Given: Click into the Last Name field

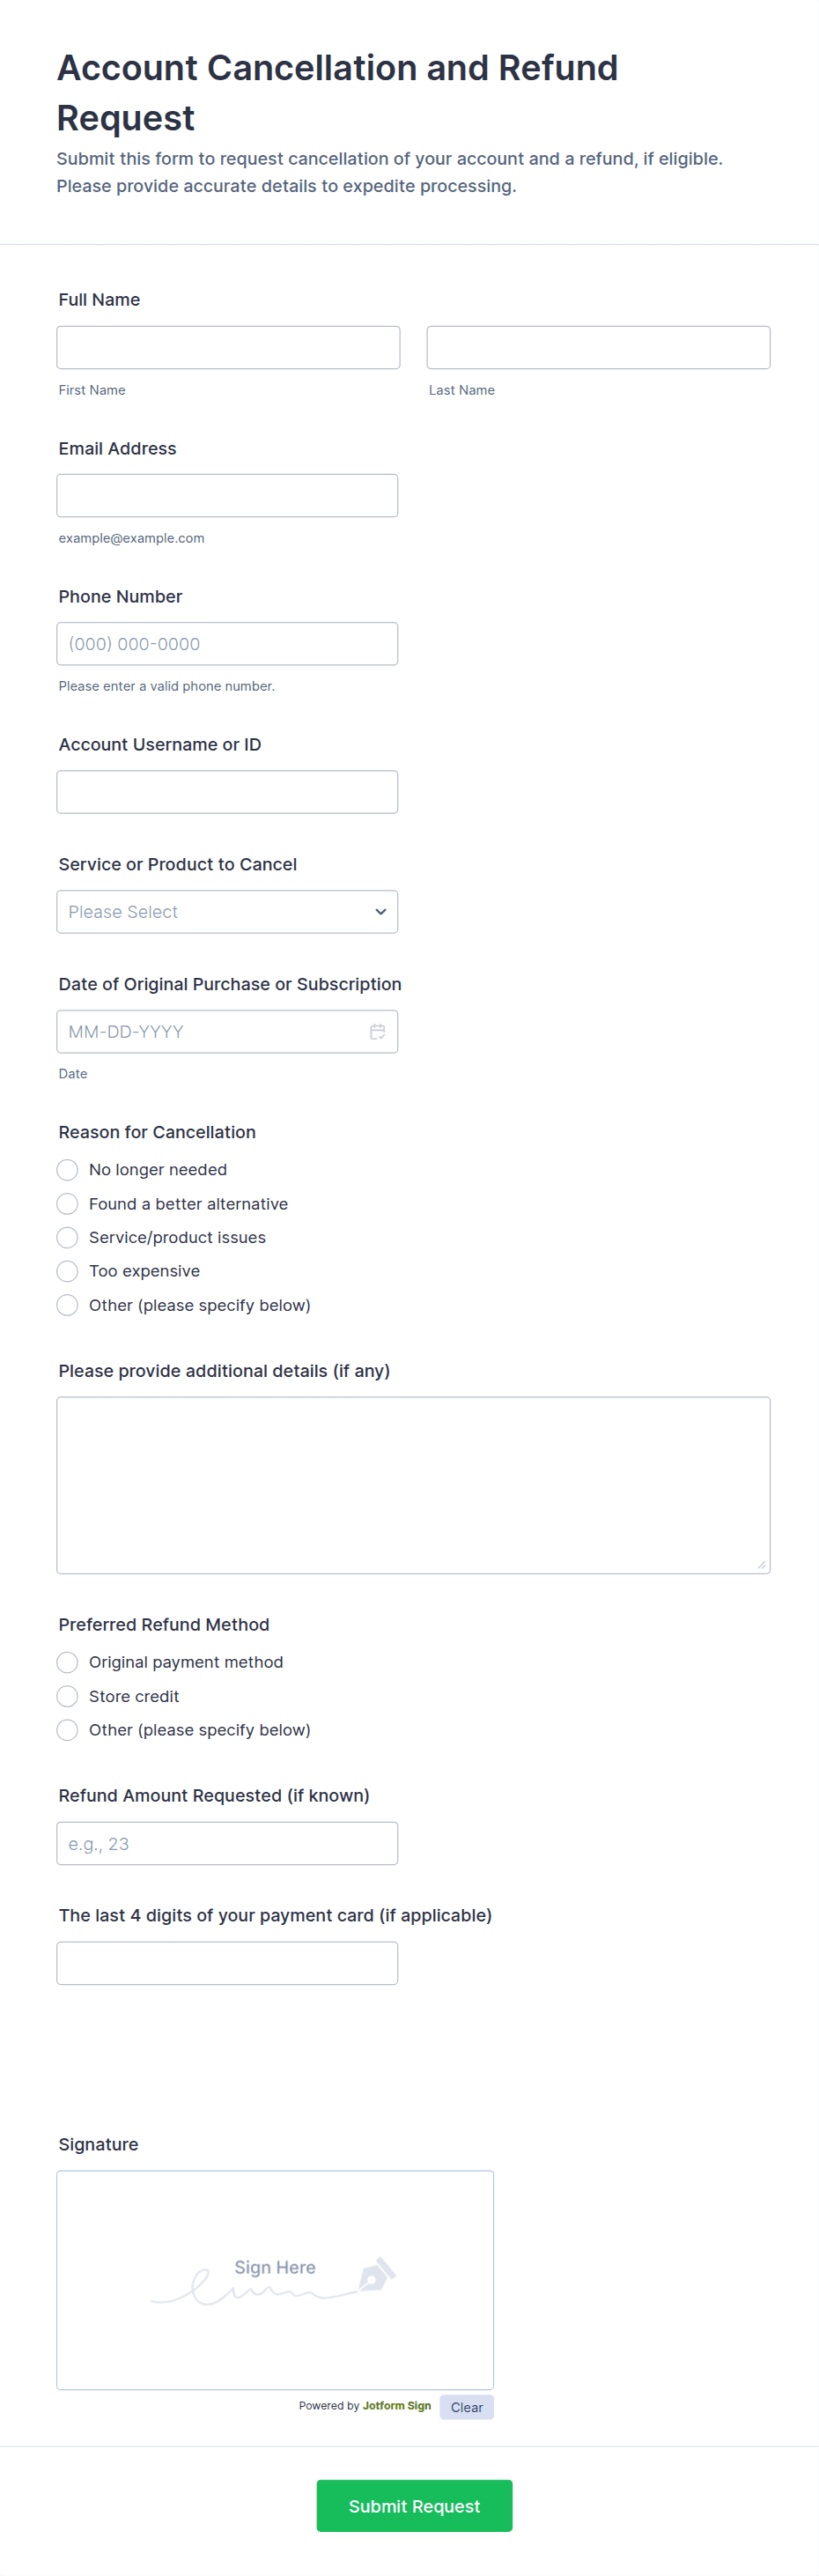Looking at the screenshot, I should [x=598, y=347].
